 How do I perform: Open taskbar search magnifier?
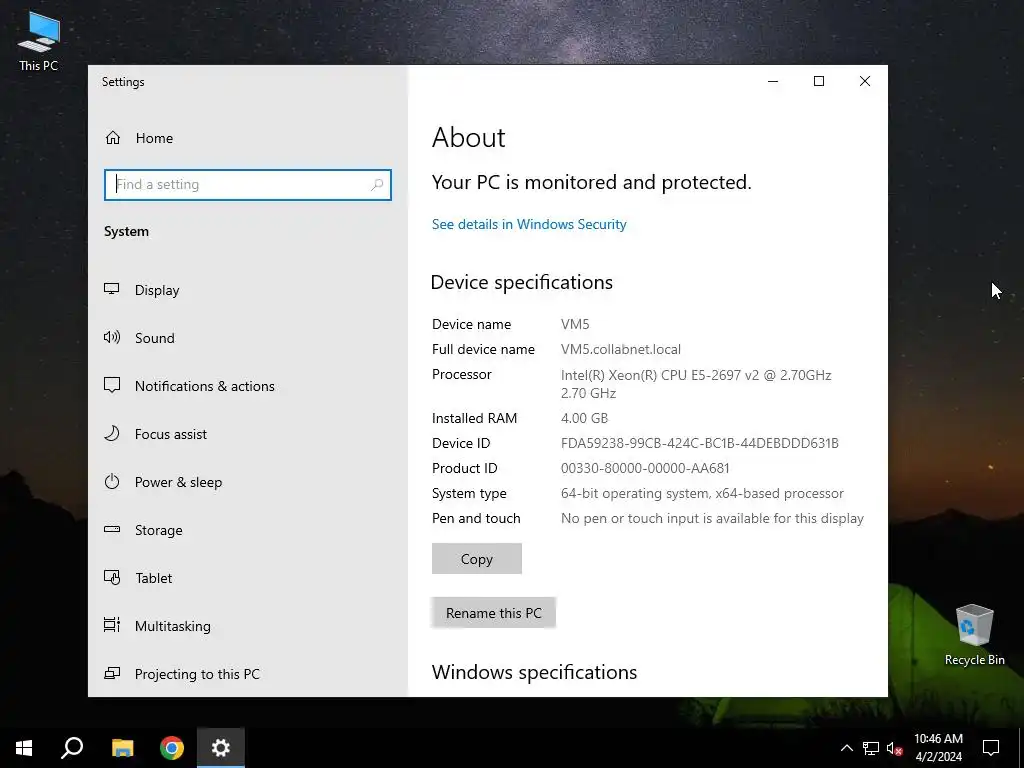pyautogui.click(x=72, y=748)
